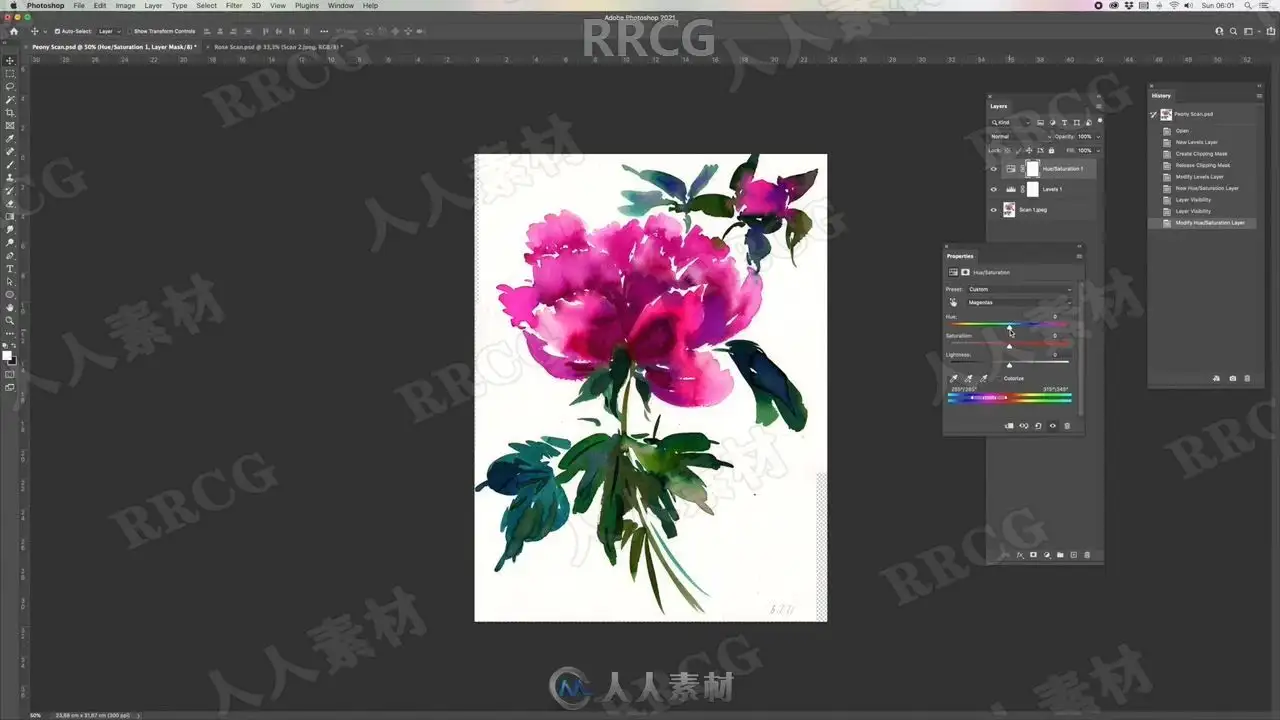Viewport: 1280px width, 720px height.
Task: Select the Rectangular Marquee tool
Action: [11, 73]
